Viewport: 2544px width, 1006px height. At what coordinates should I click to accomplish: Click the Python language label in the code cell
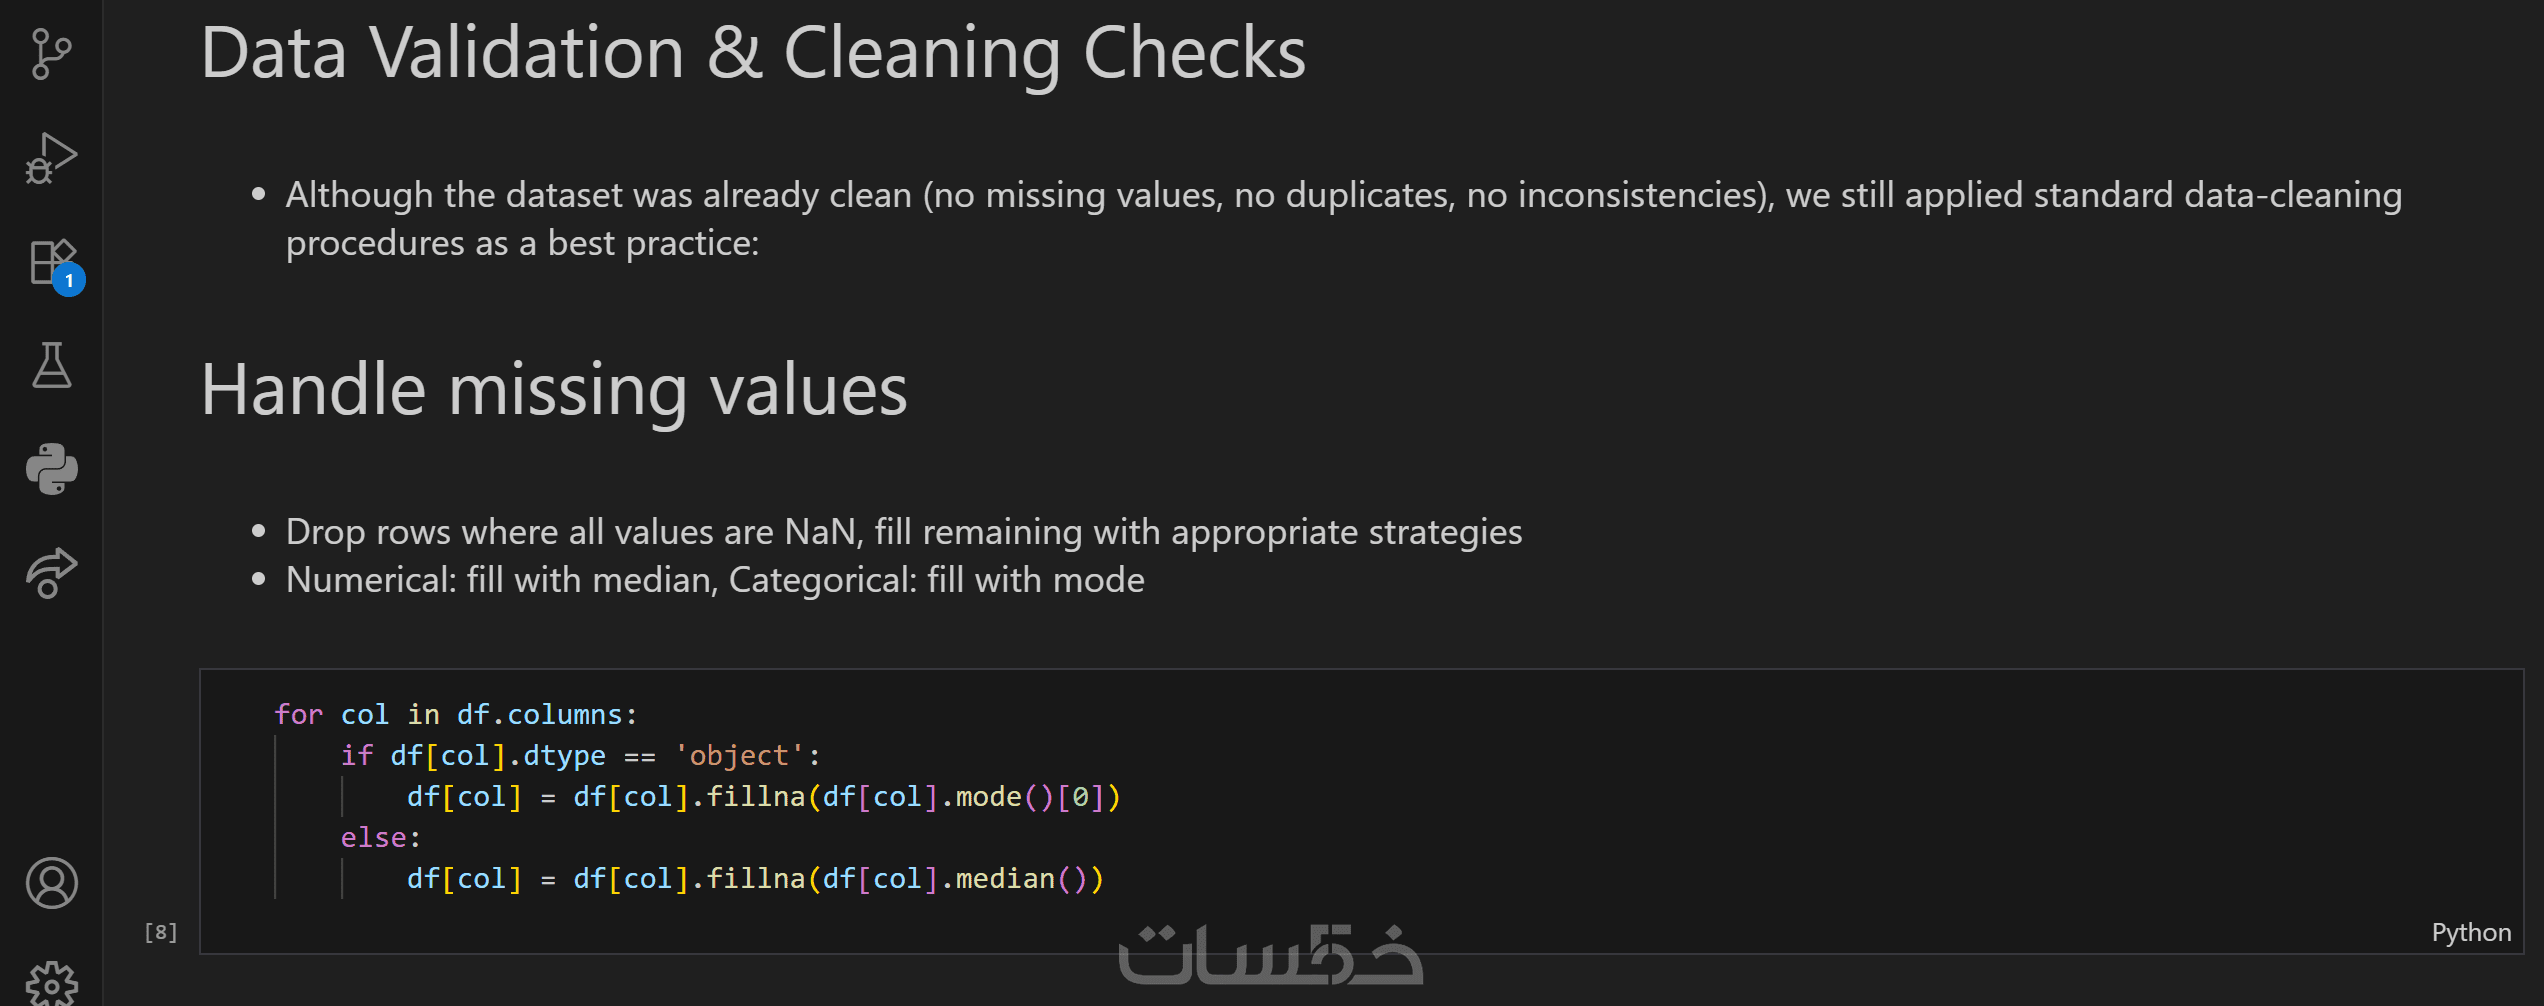tap(2470, 932)
